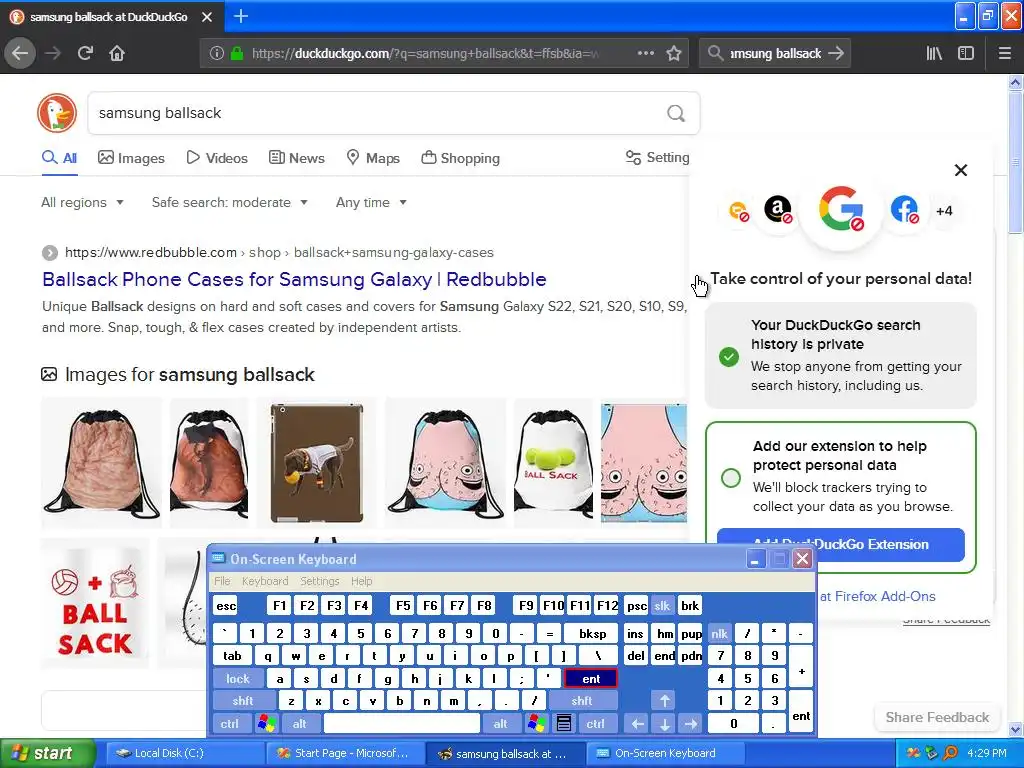The width and height of the screenshot is (1024, 768).
Task: Click the Google blocked tracker icon
Action: (x=841, y=210)
